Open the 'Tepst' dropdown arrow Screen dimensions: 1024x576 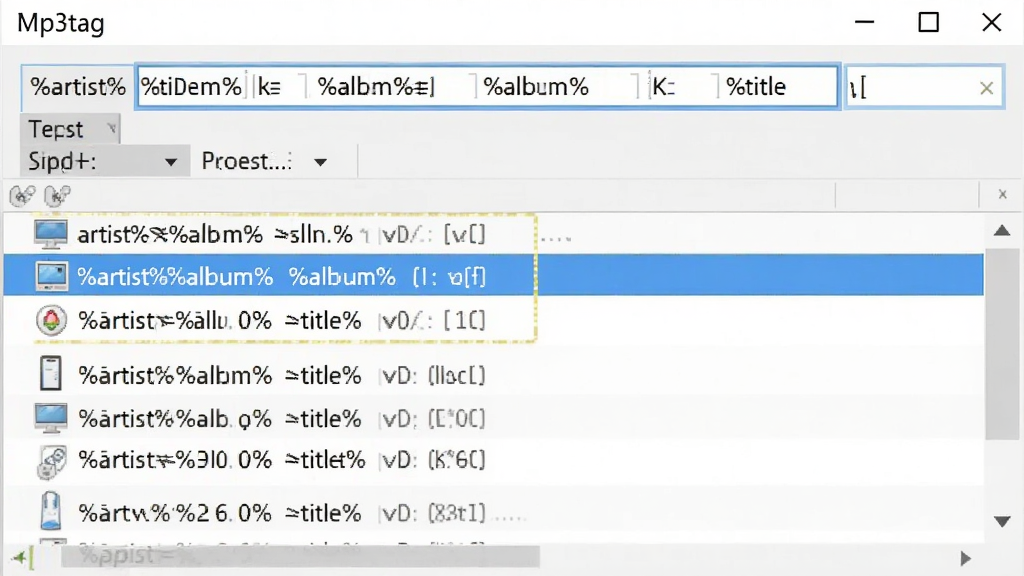click(x=112, y=129)
